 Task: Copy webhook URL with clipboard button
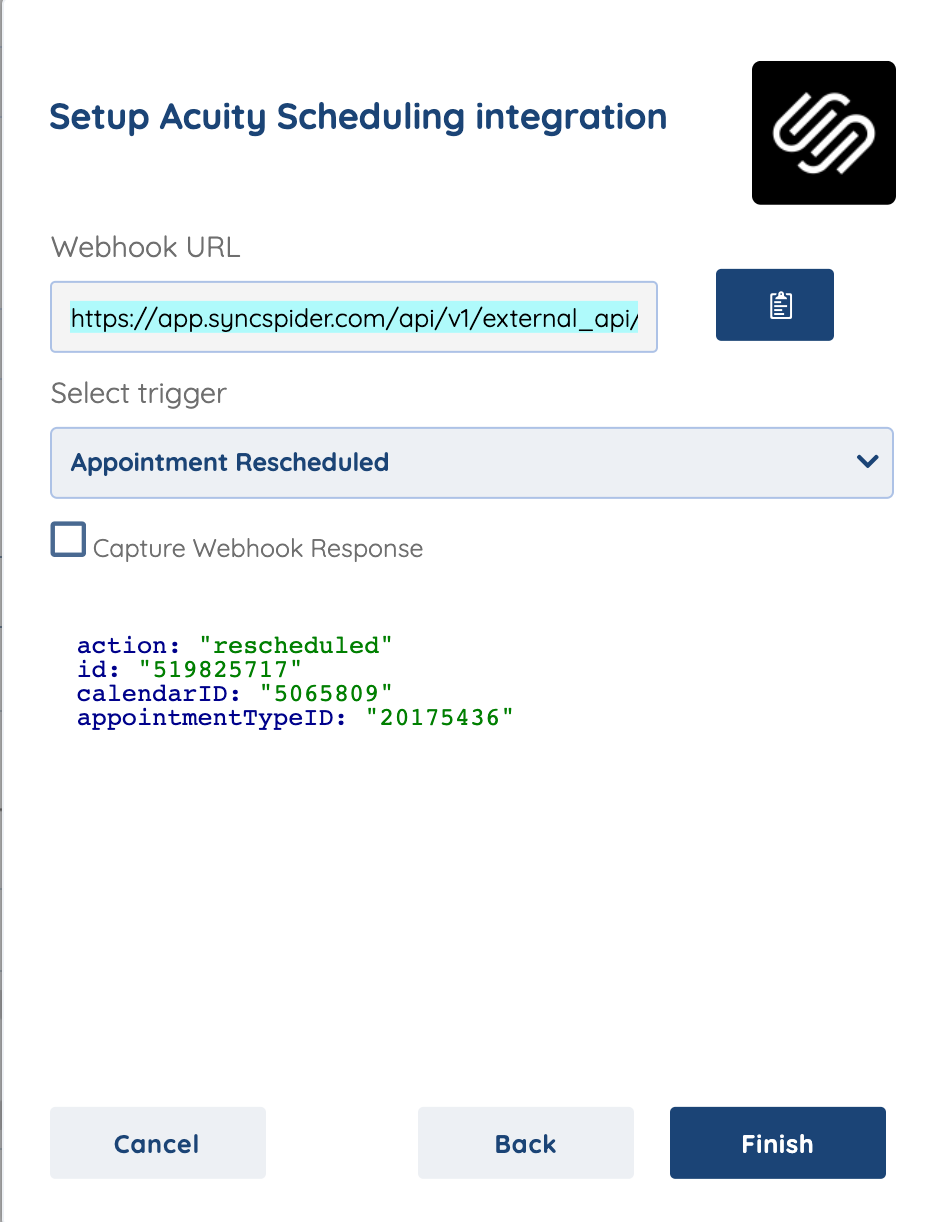click(x=774, y=305)
